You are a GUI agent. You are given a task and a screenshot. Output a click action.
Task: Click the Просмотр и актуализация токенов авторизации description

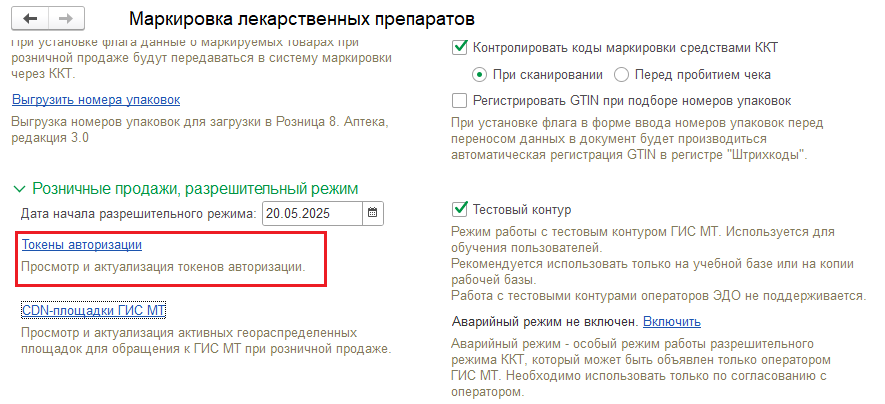[163, 266]
